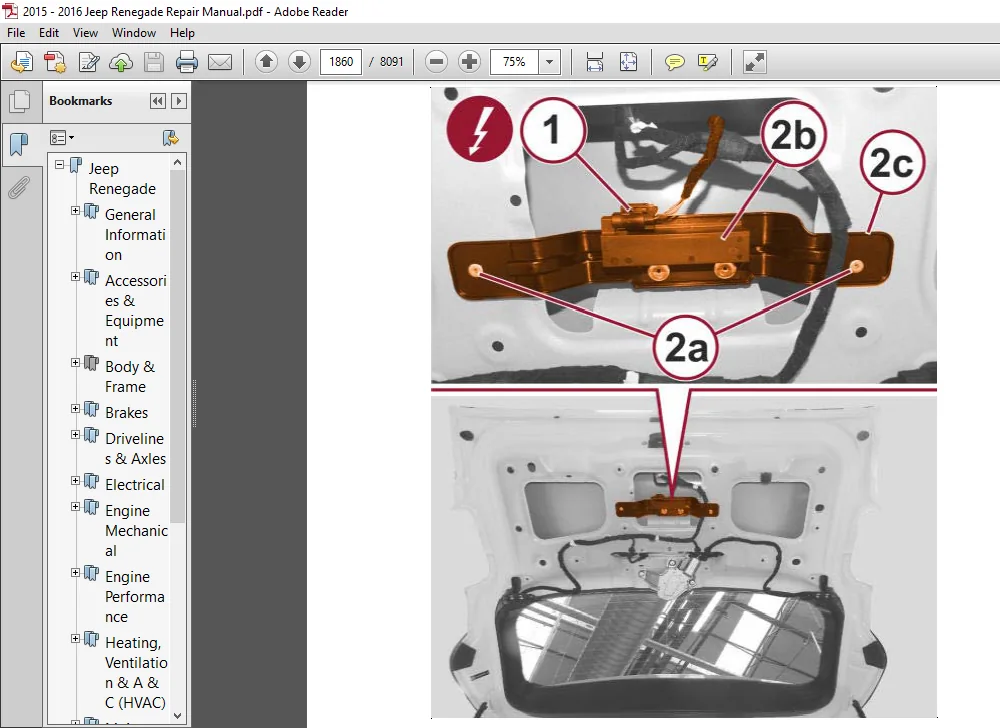Open the File menu

pyautogui.click(x=16, y=33)
